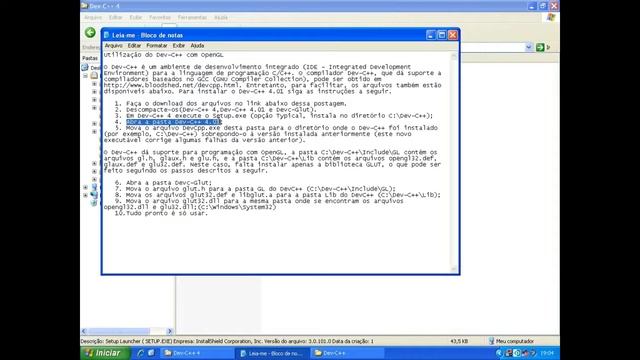Minimize the Dev-C++ 4 Explorer window
The image size is (640, 360).
(x=532, y=6)
